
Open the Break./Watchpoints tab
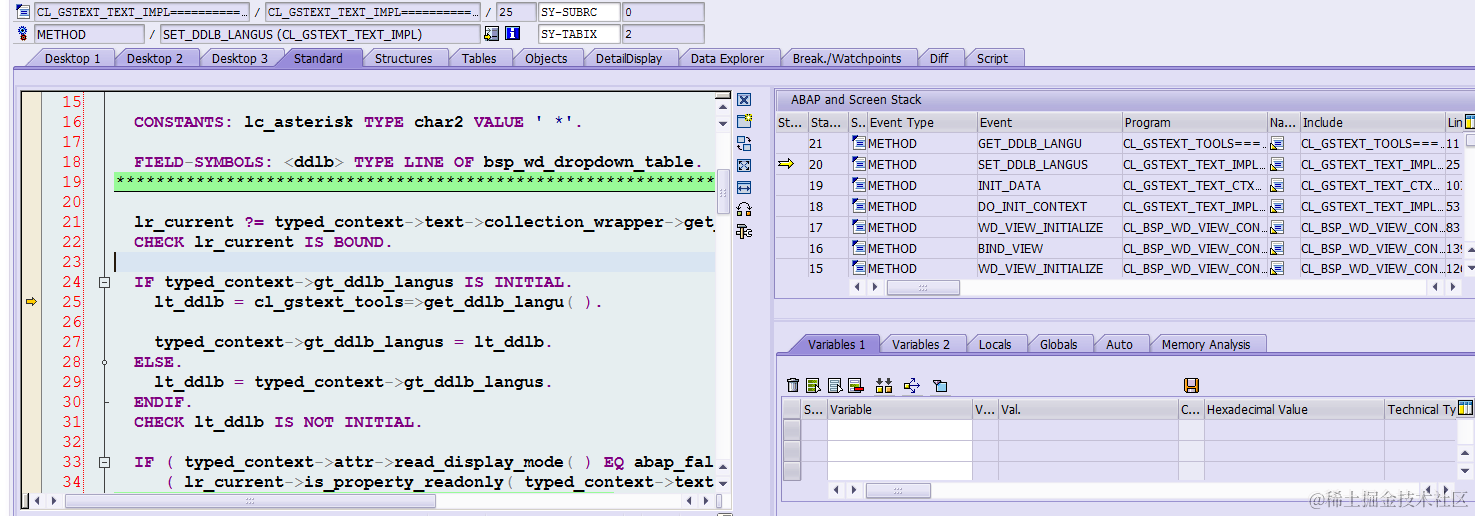tap(847, 58)
